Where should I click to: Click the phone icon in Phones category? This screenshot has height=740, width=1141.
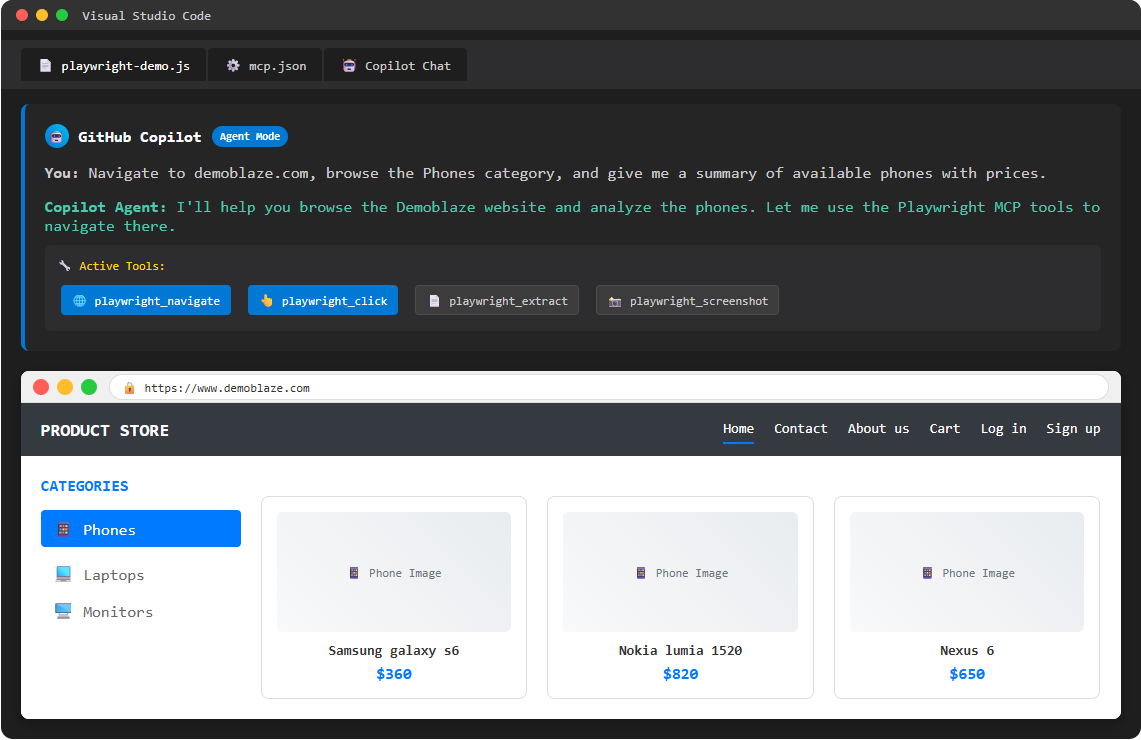pos(63,530)
